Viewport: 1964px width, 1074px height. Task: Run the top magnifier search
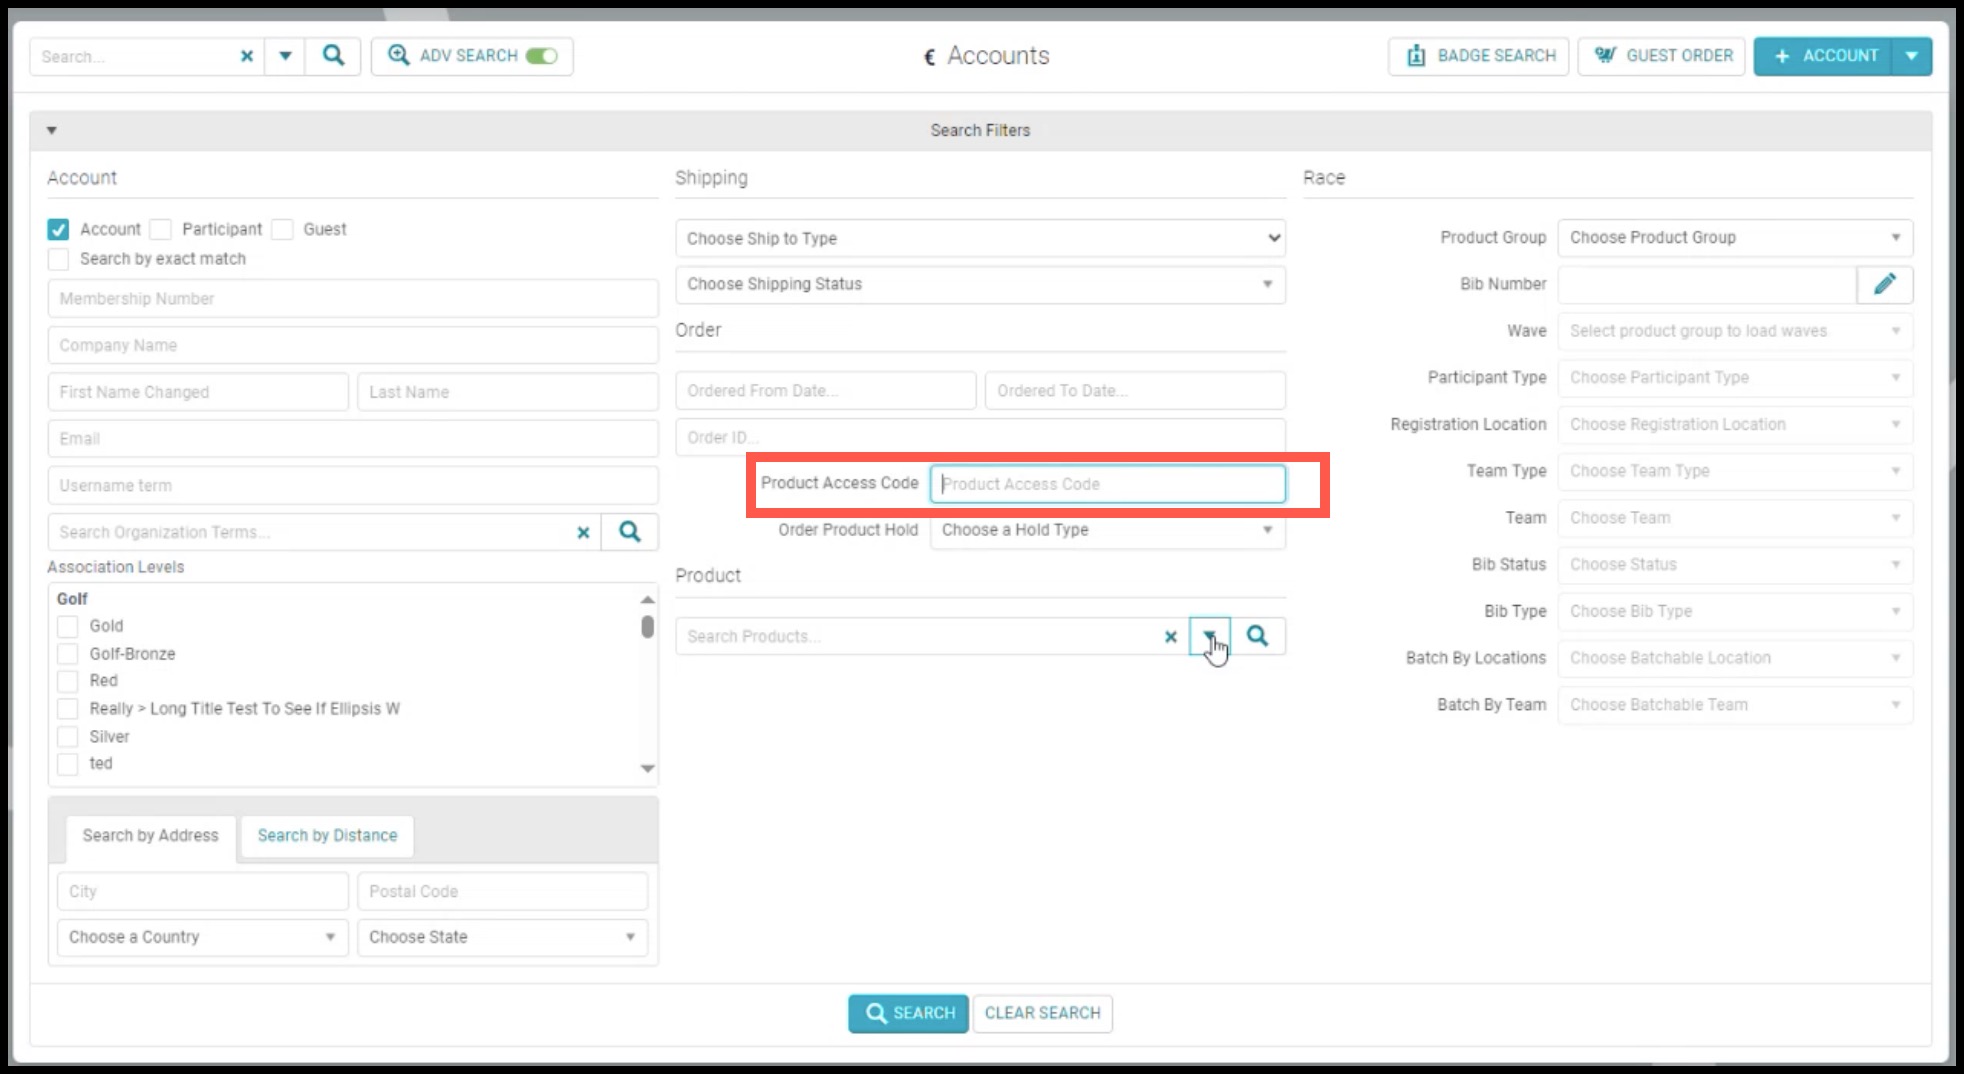click(x=333, y=56)
